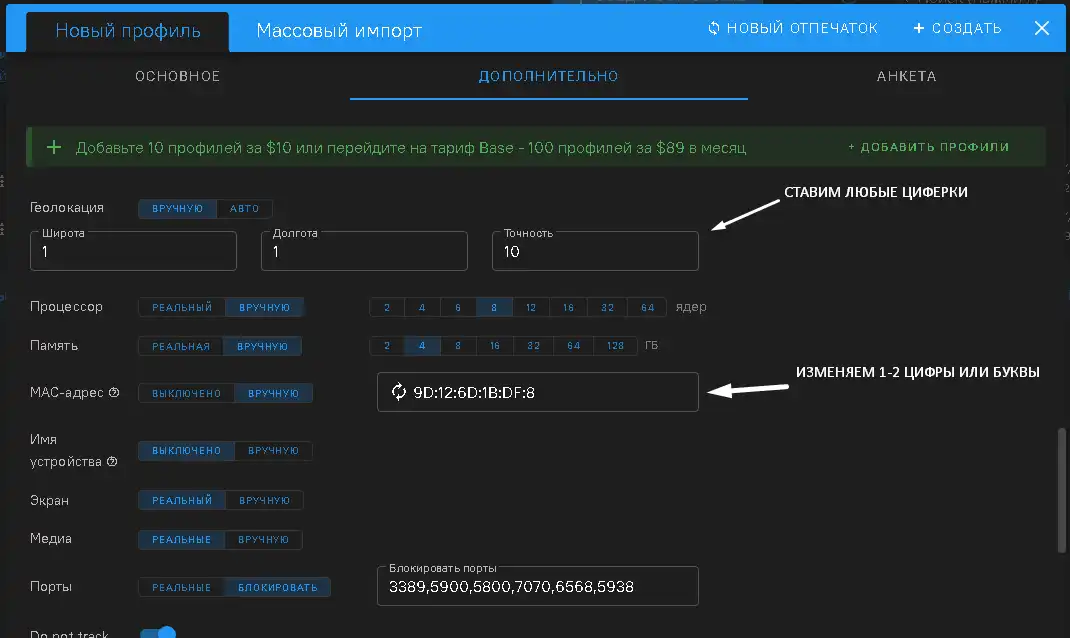Viewport: 1070px width, 638px height.
Task: Choose 12 processor cores
Action: point(531,308)
